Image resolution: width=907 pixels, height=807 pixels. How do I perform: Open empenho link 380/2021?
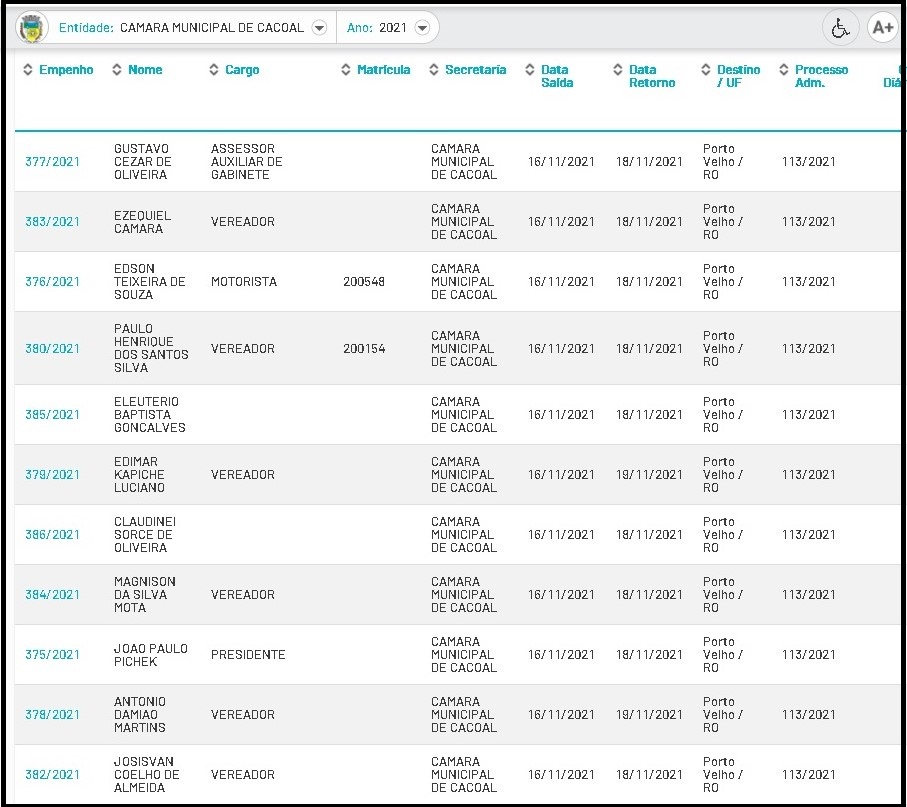(52, 349)
